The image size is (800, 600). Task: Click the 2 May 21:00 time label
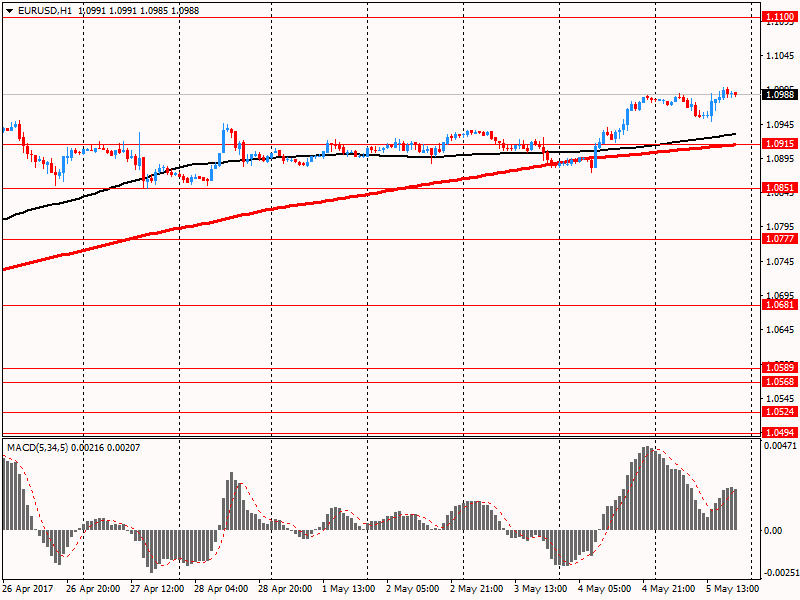[x=477, y=589]
